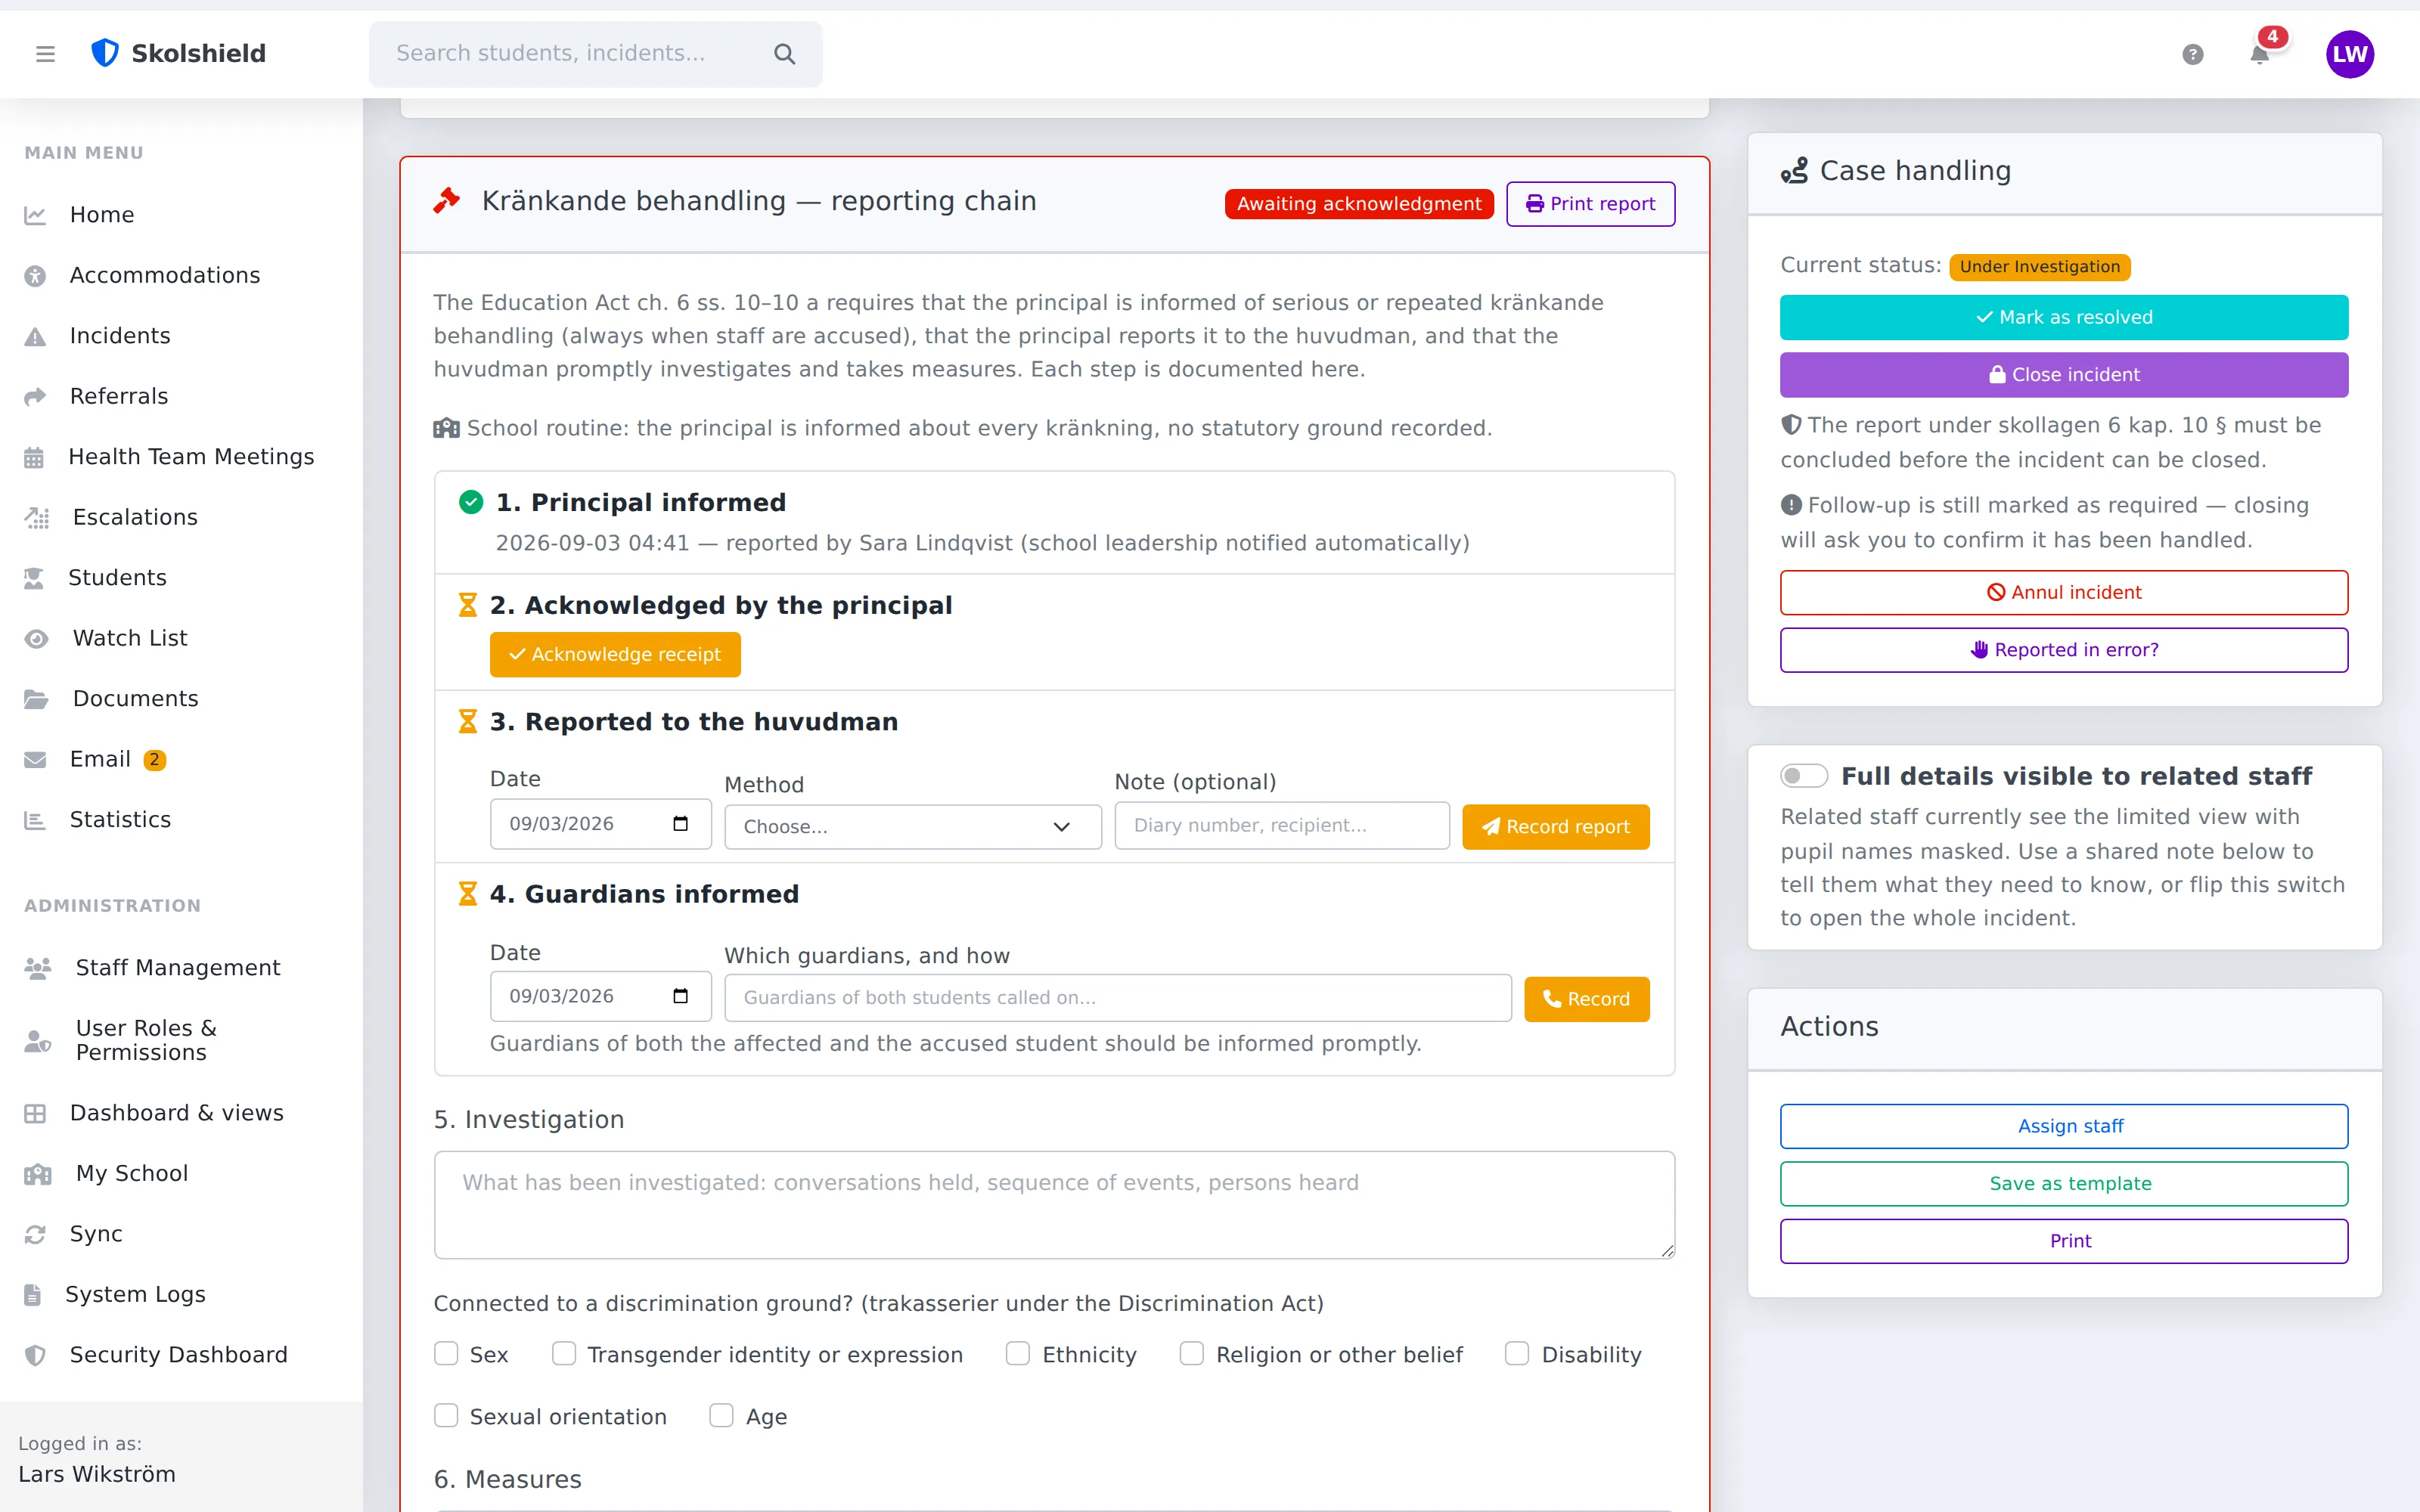Click the Referrals arrow icon
The width and height of the screenshot is (2420, 1512).
[35, 397]
